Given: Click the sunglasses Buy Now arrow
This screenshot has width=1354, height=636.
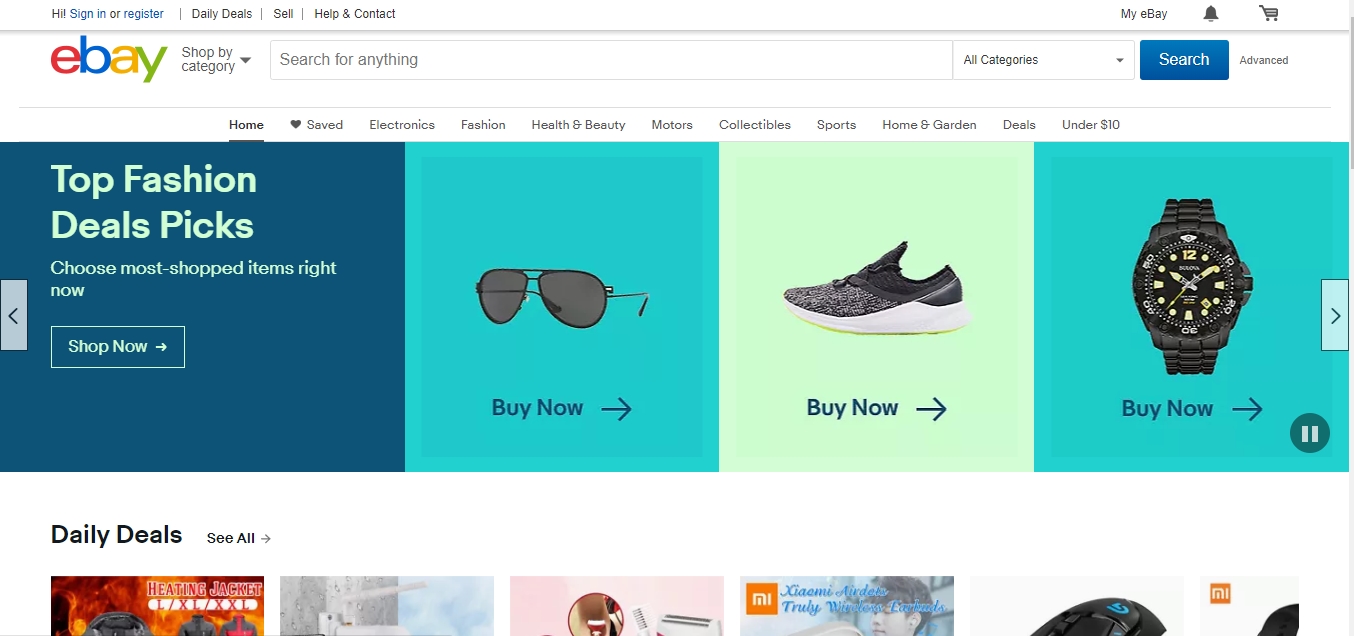Looking at the screenshot, I should (616, 408).
